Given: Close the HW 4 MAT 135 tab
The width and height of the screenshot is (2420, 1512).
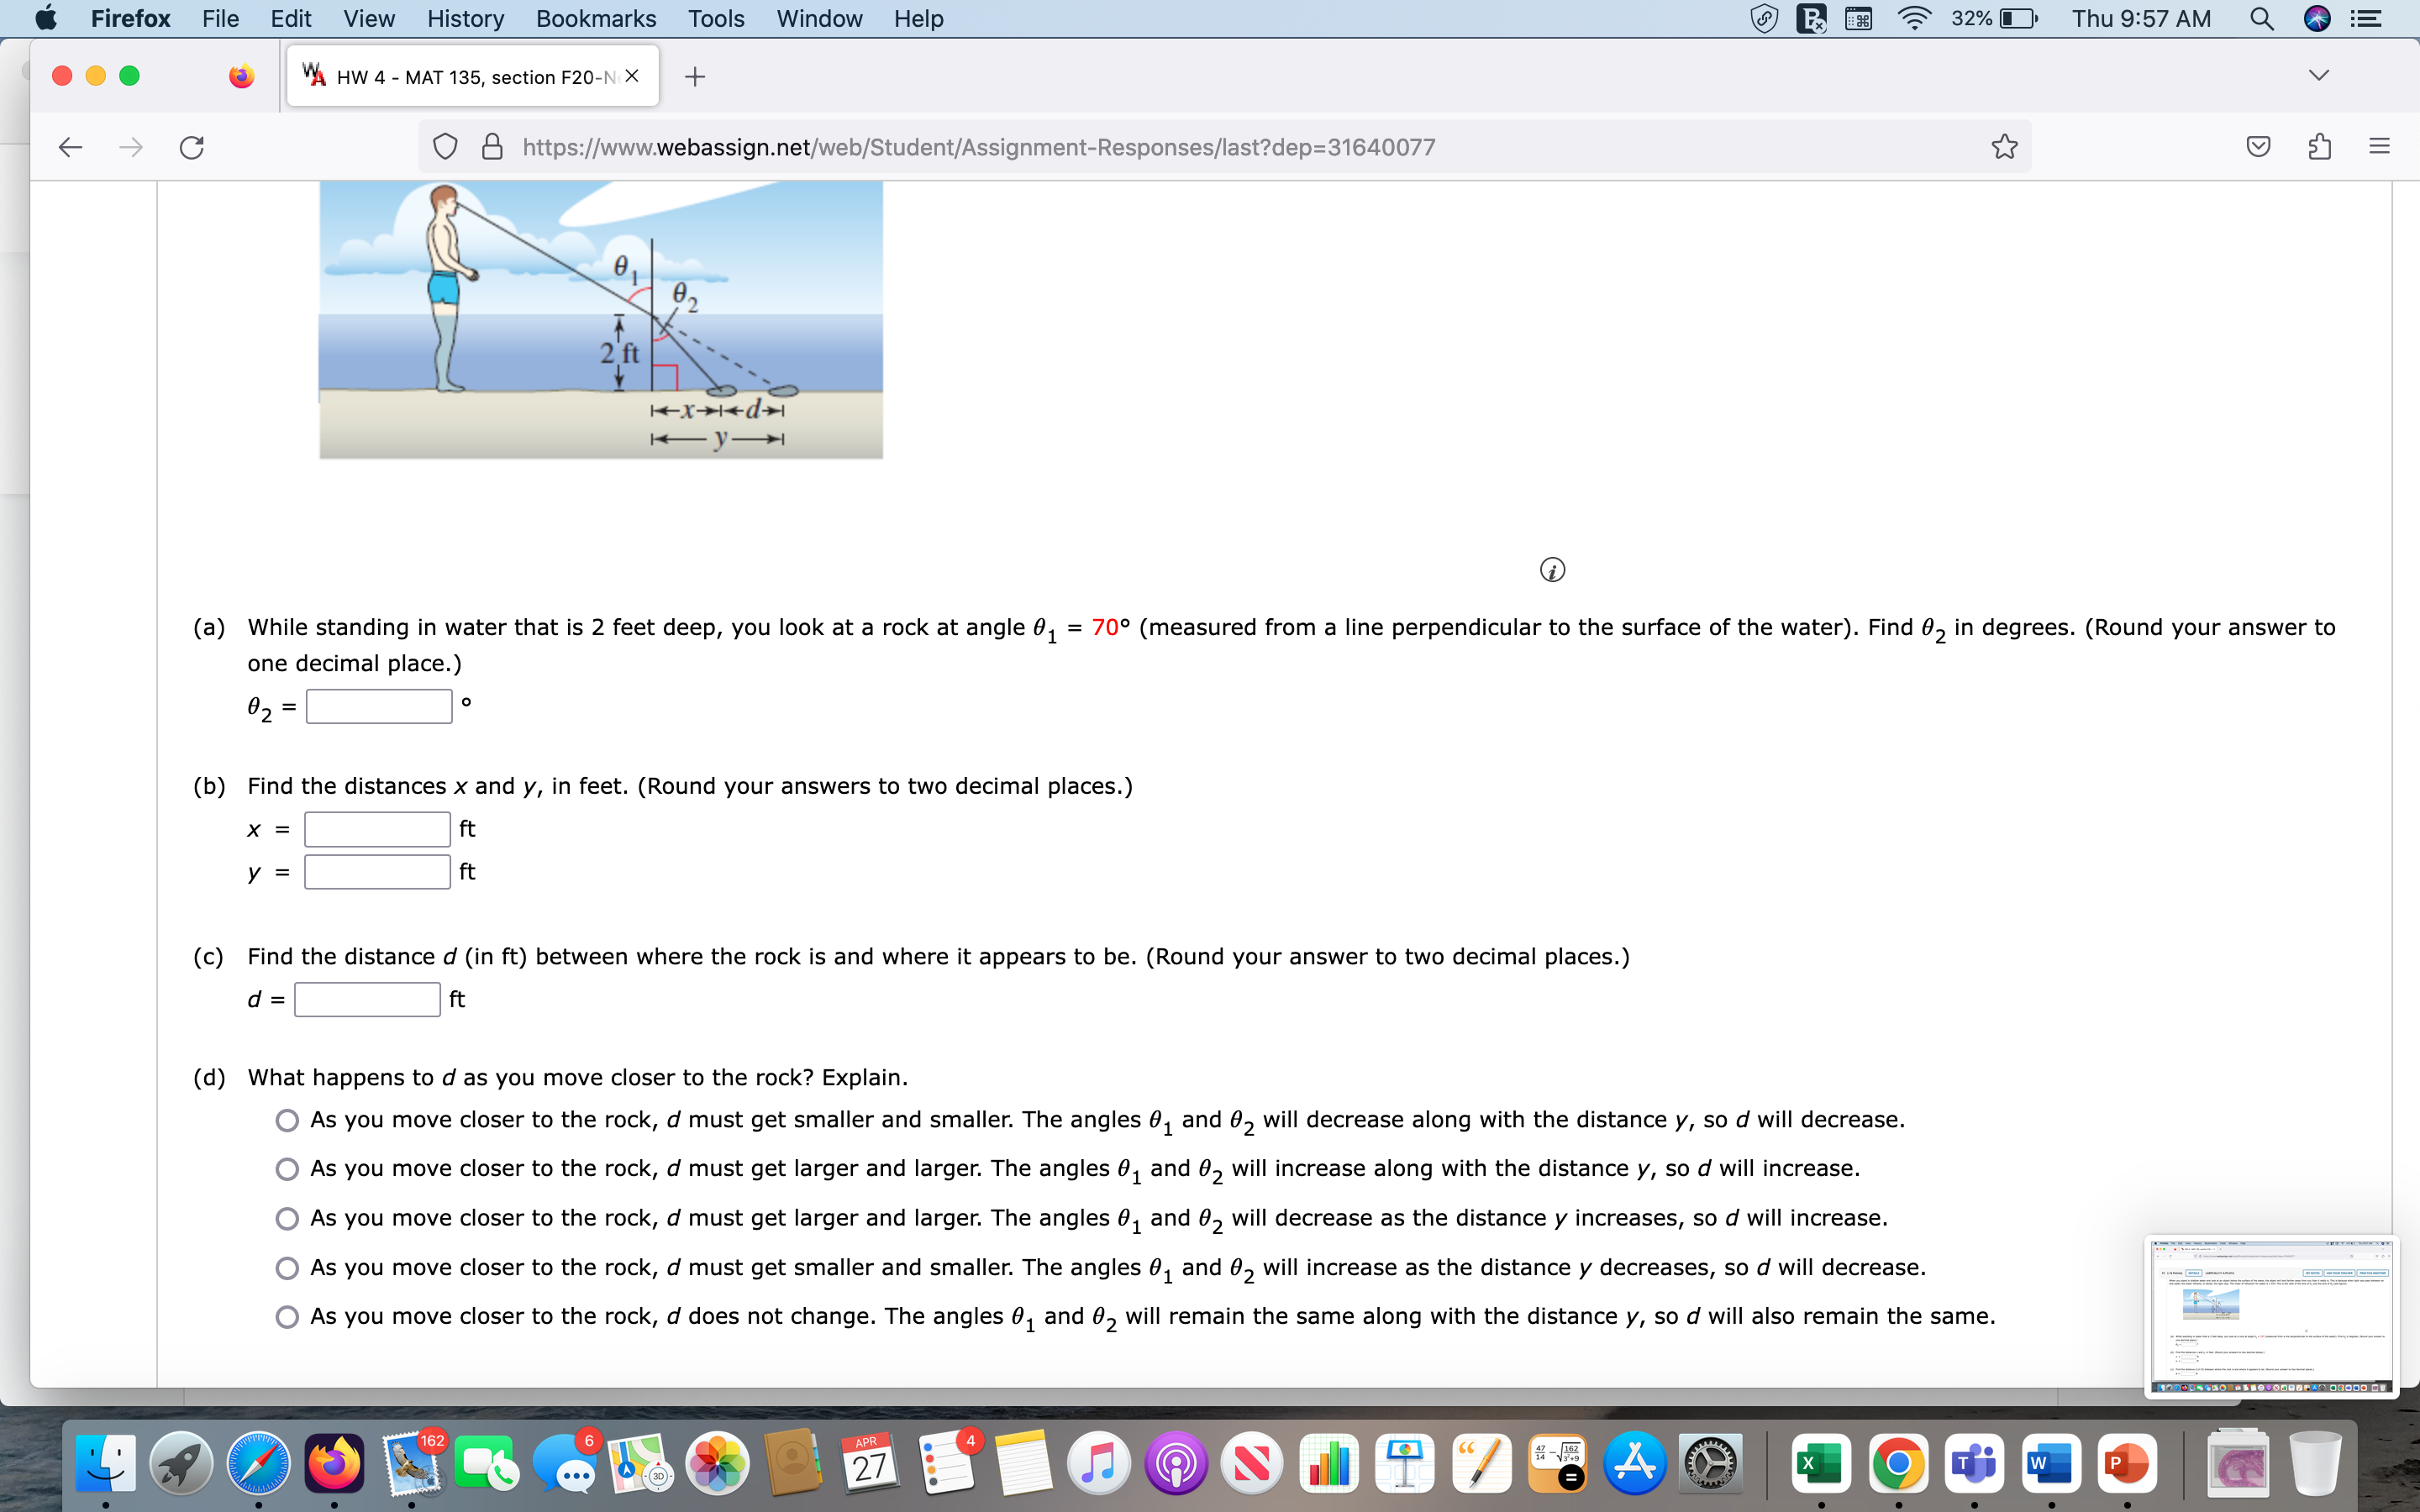Looking at the screenshot, I should 632,76.
